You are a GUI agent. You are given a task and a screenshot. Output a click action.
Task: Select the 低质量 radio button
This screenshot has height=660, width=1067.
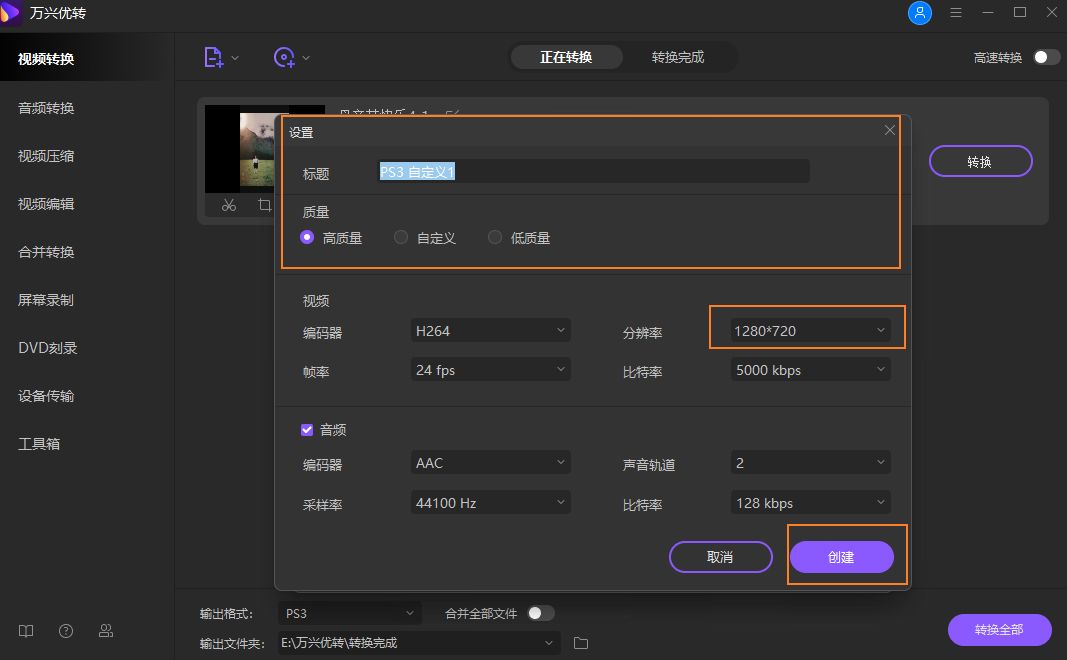point(495,237)
